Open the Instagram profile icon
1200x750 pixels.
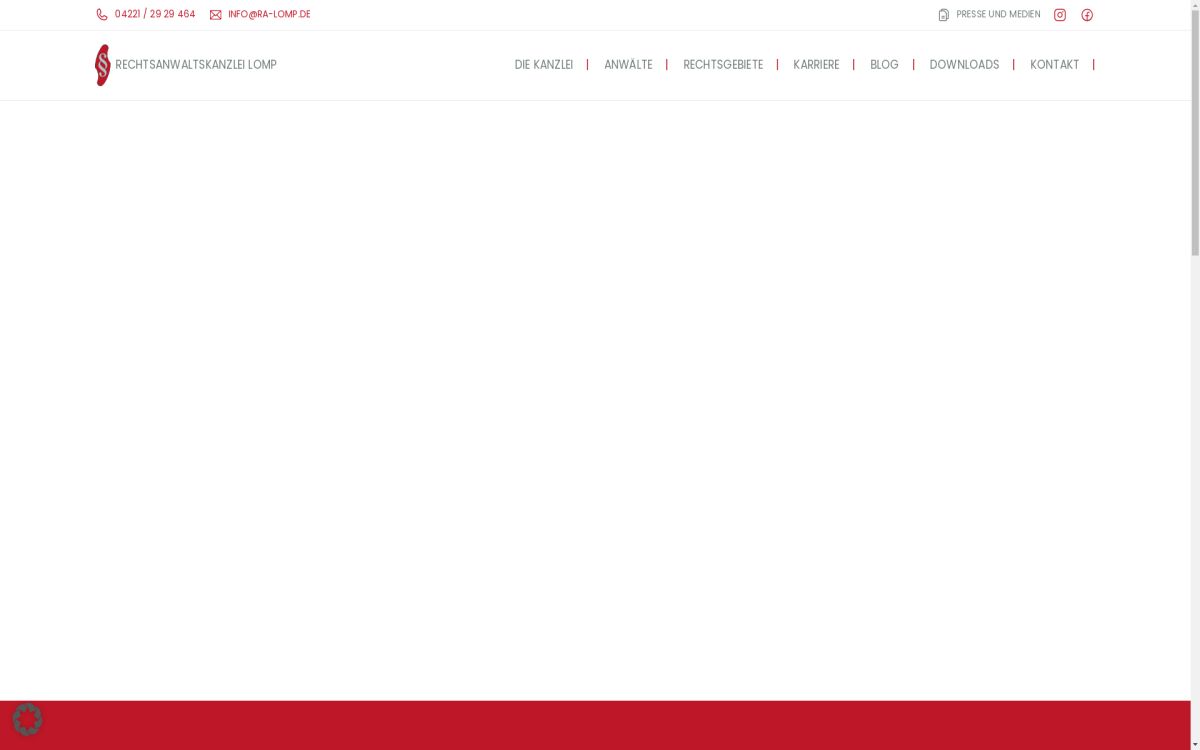(1059, 14)
